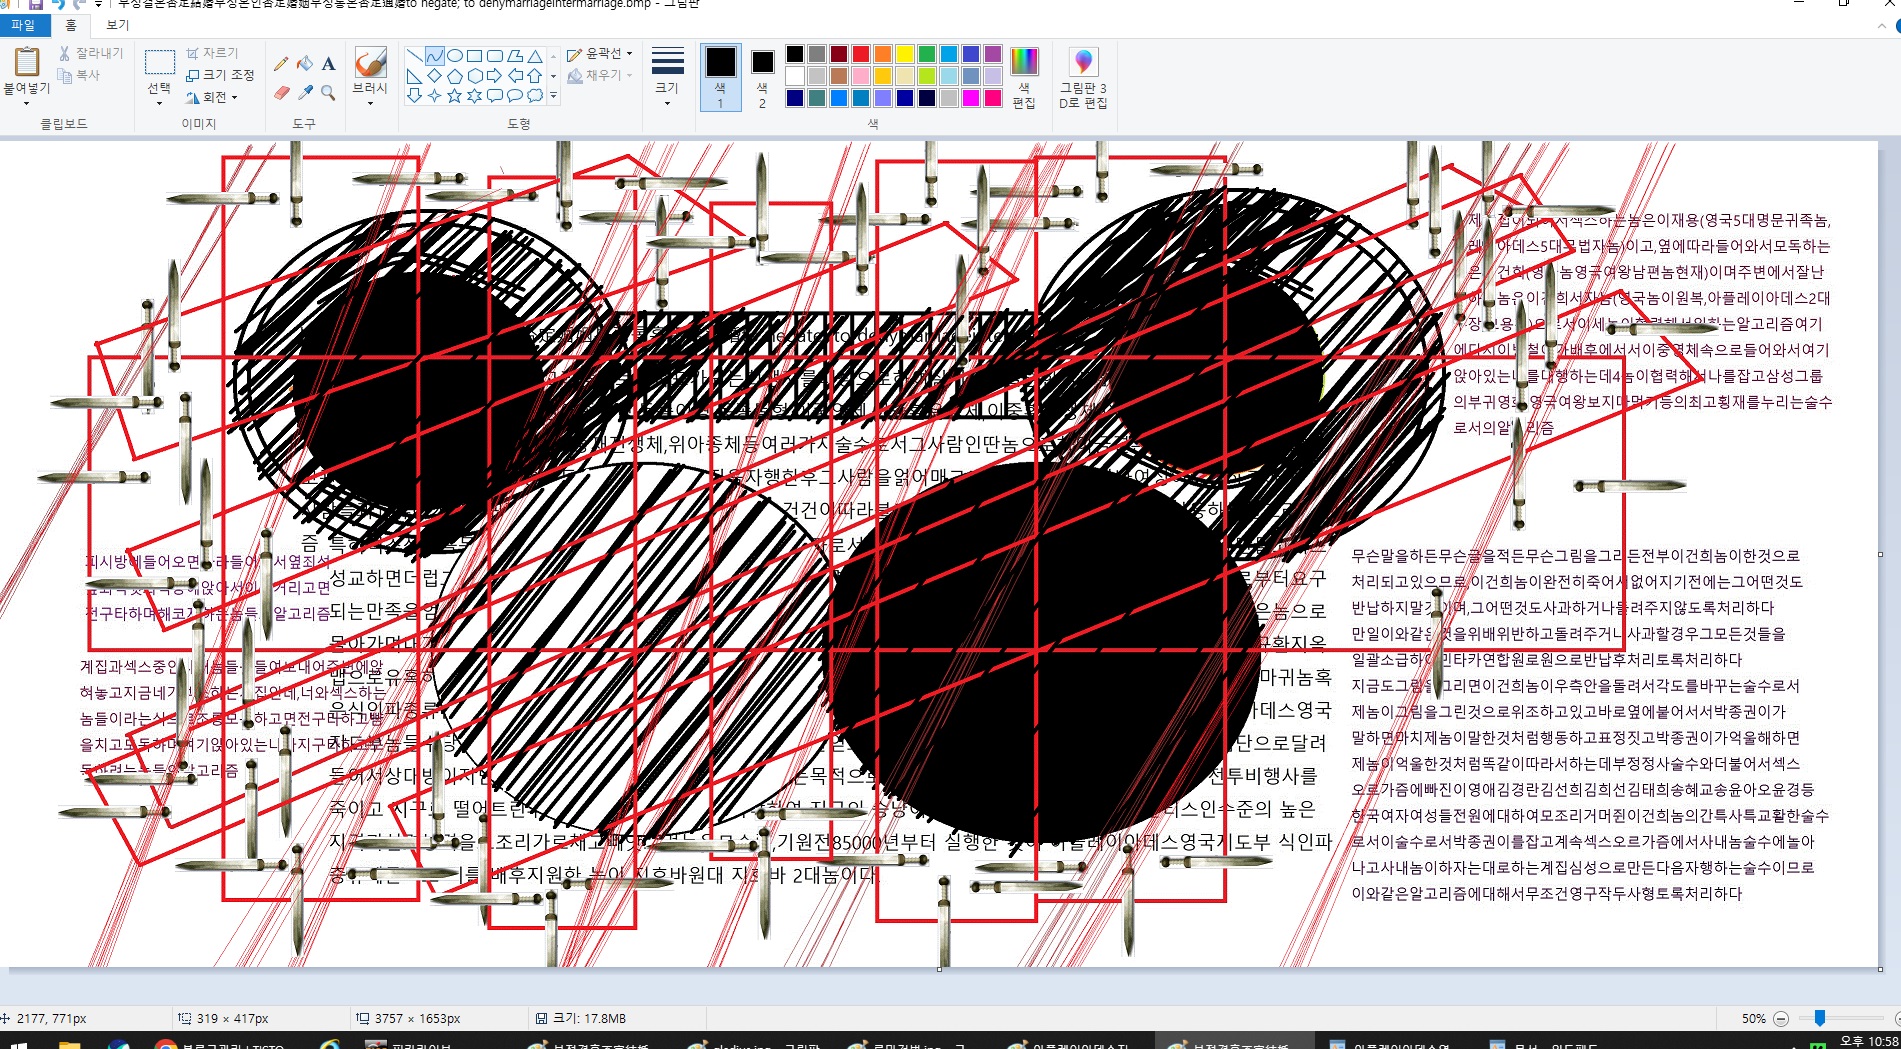Pick the green color swatch
The height and width of the screenshot is (1049, 1901).
pos(926,54)
